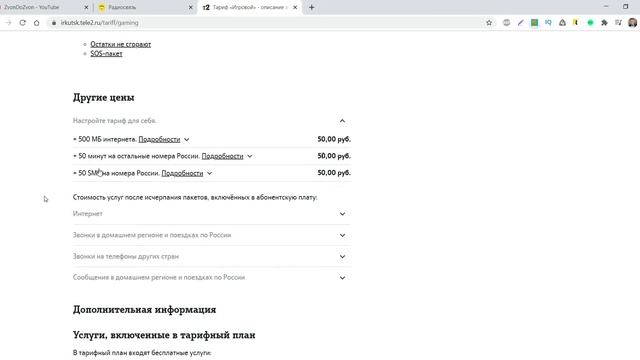The width and height of the screenshot is (640, 360).
Task: Open Подробности for 50 минут на номера России
Action: pyautogui.click(x=222, y=156)
